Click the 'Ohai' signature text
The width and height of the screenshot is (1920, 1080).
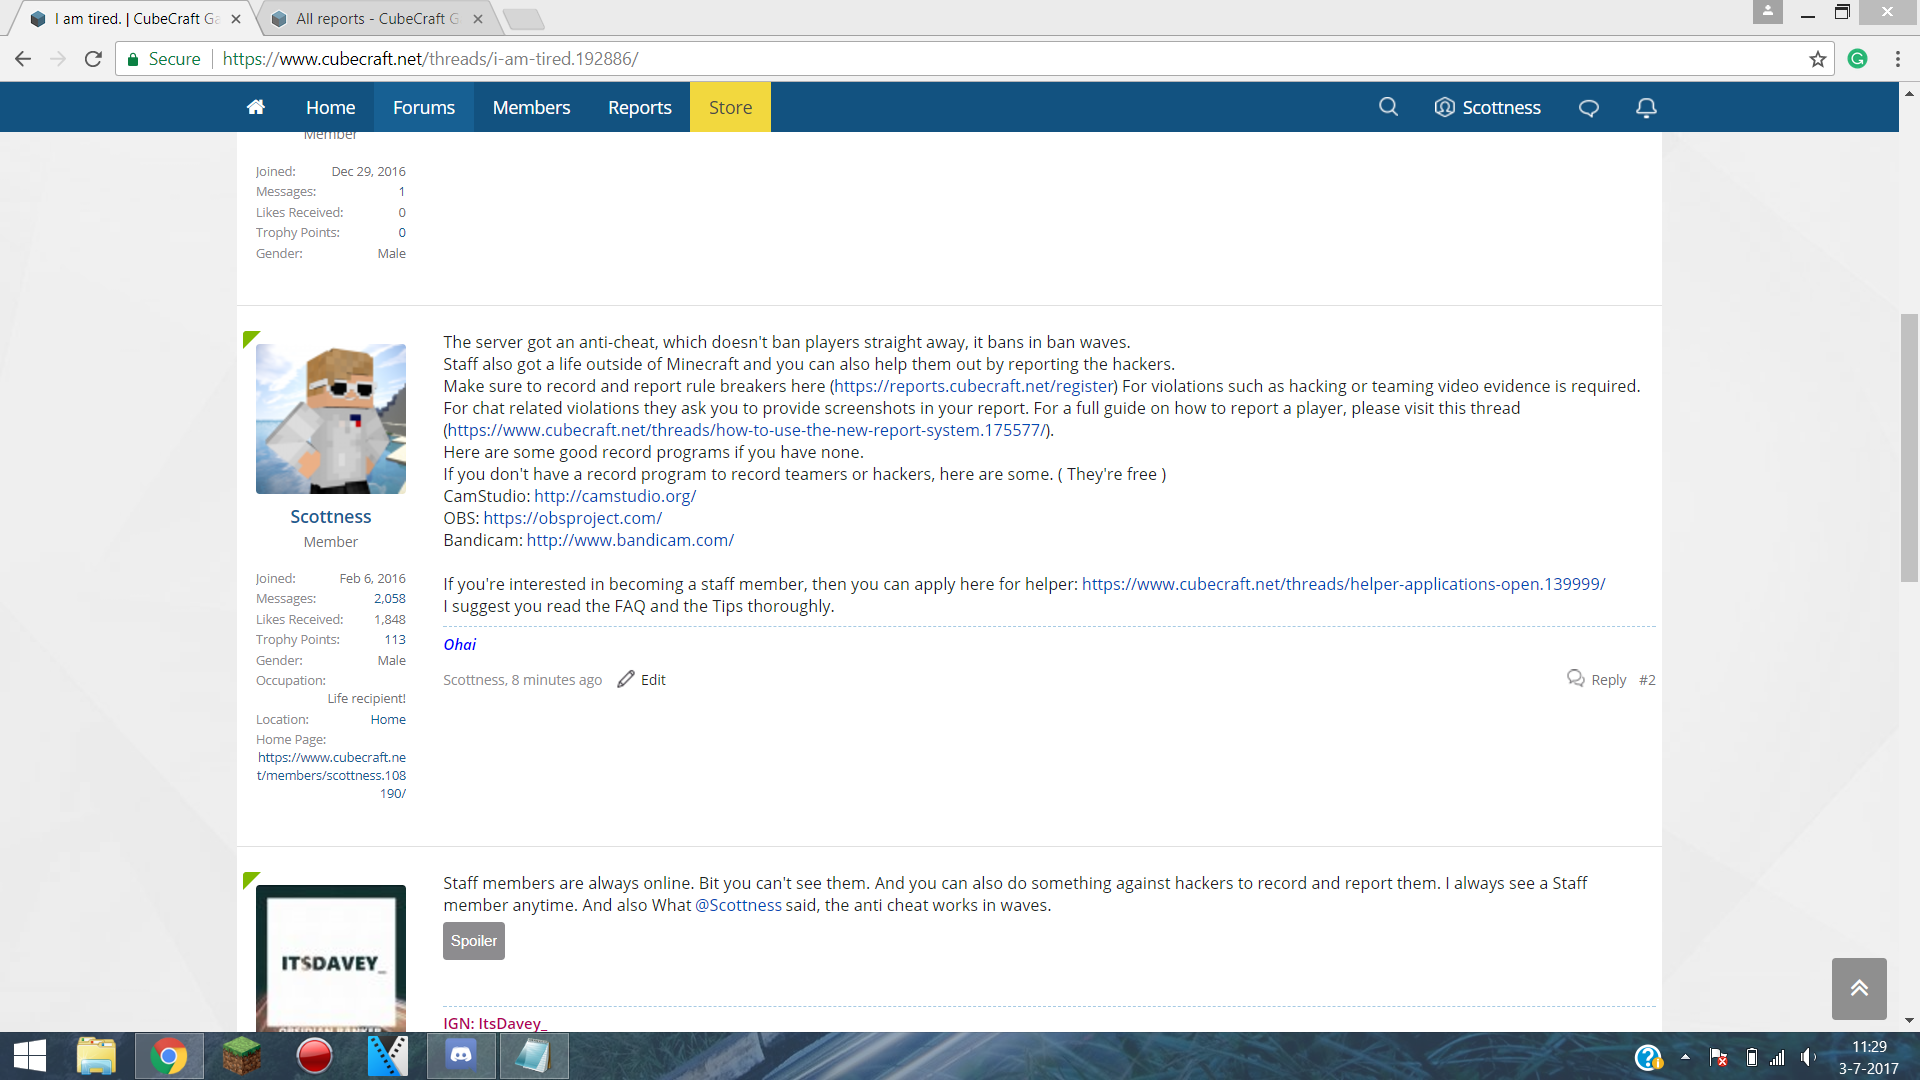click(459, 645)
